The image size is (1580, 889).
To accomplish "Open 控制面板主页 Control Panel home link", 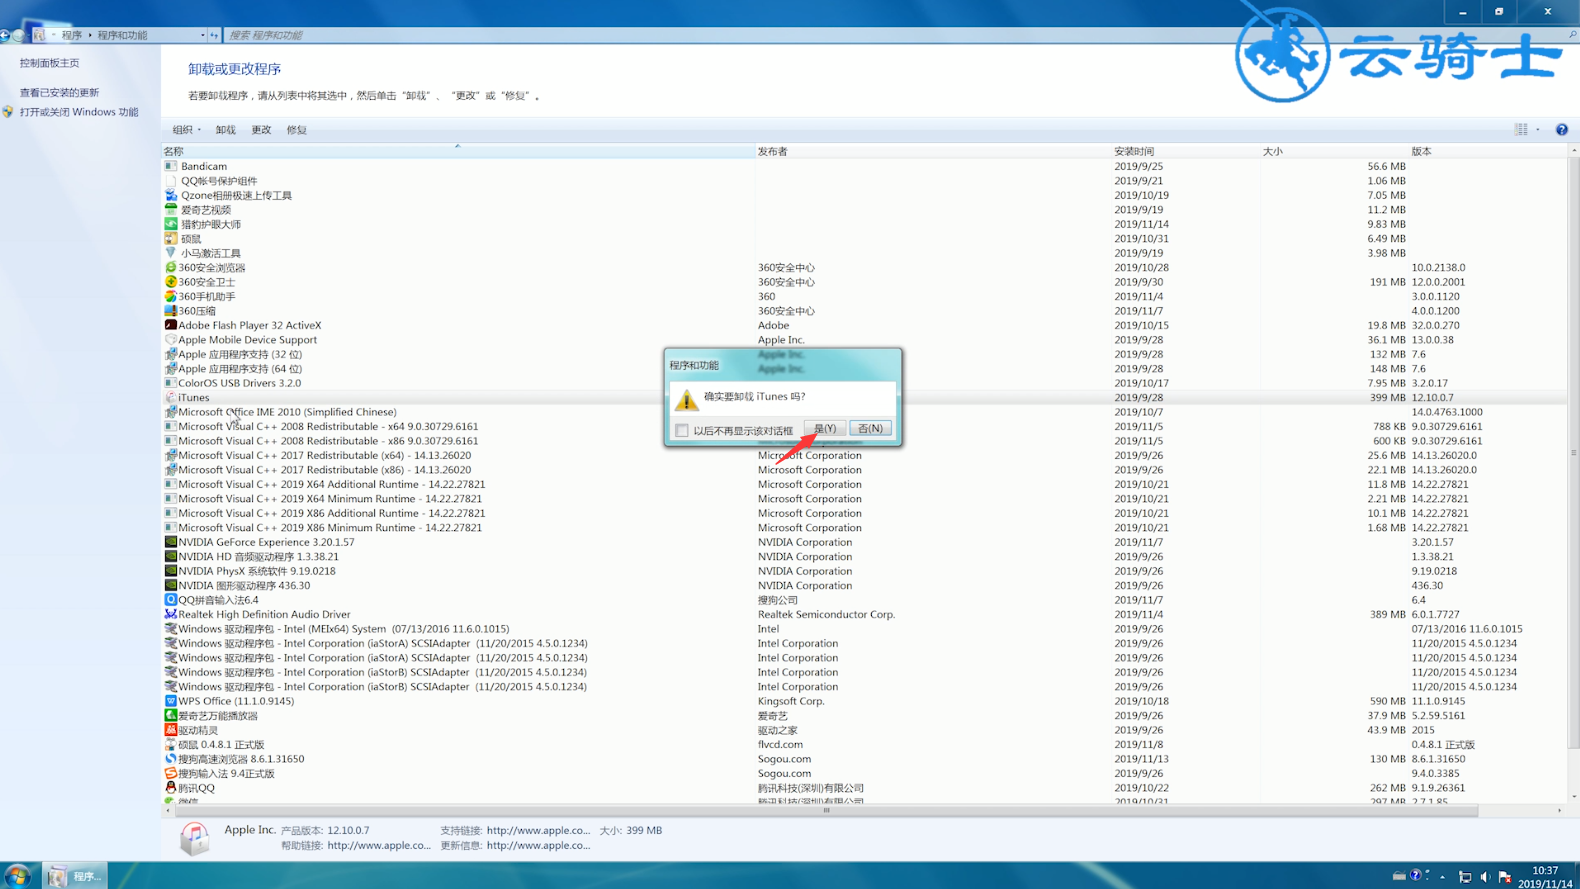I will [50, 63].
